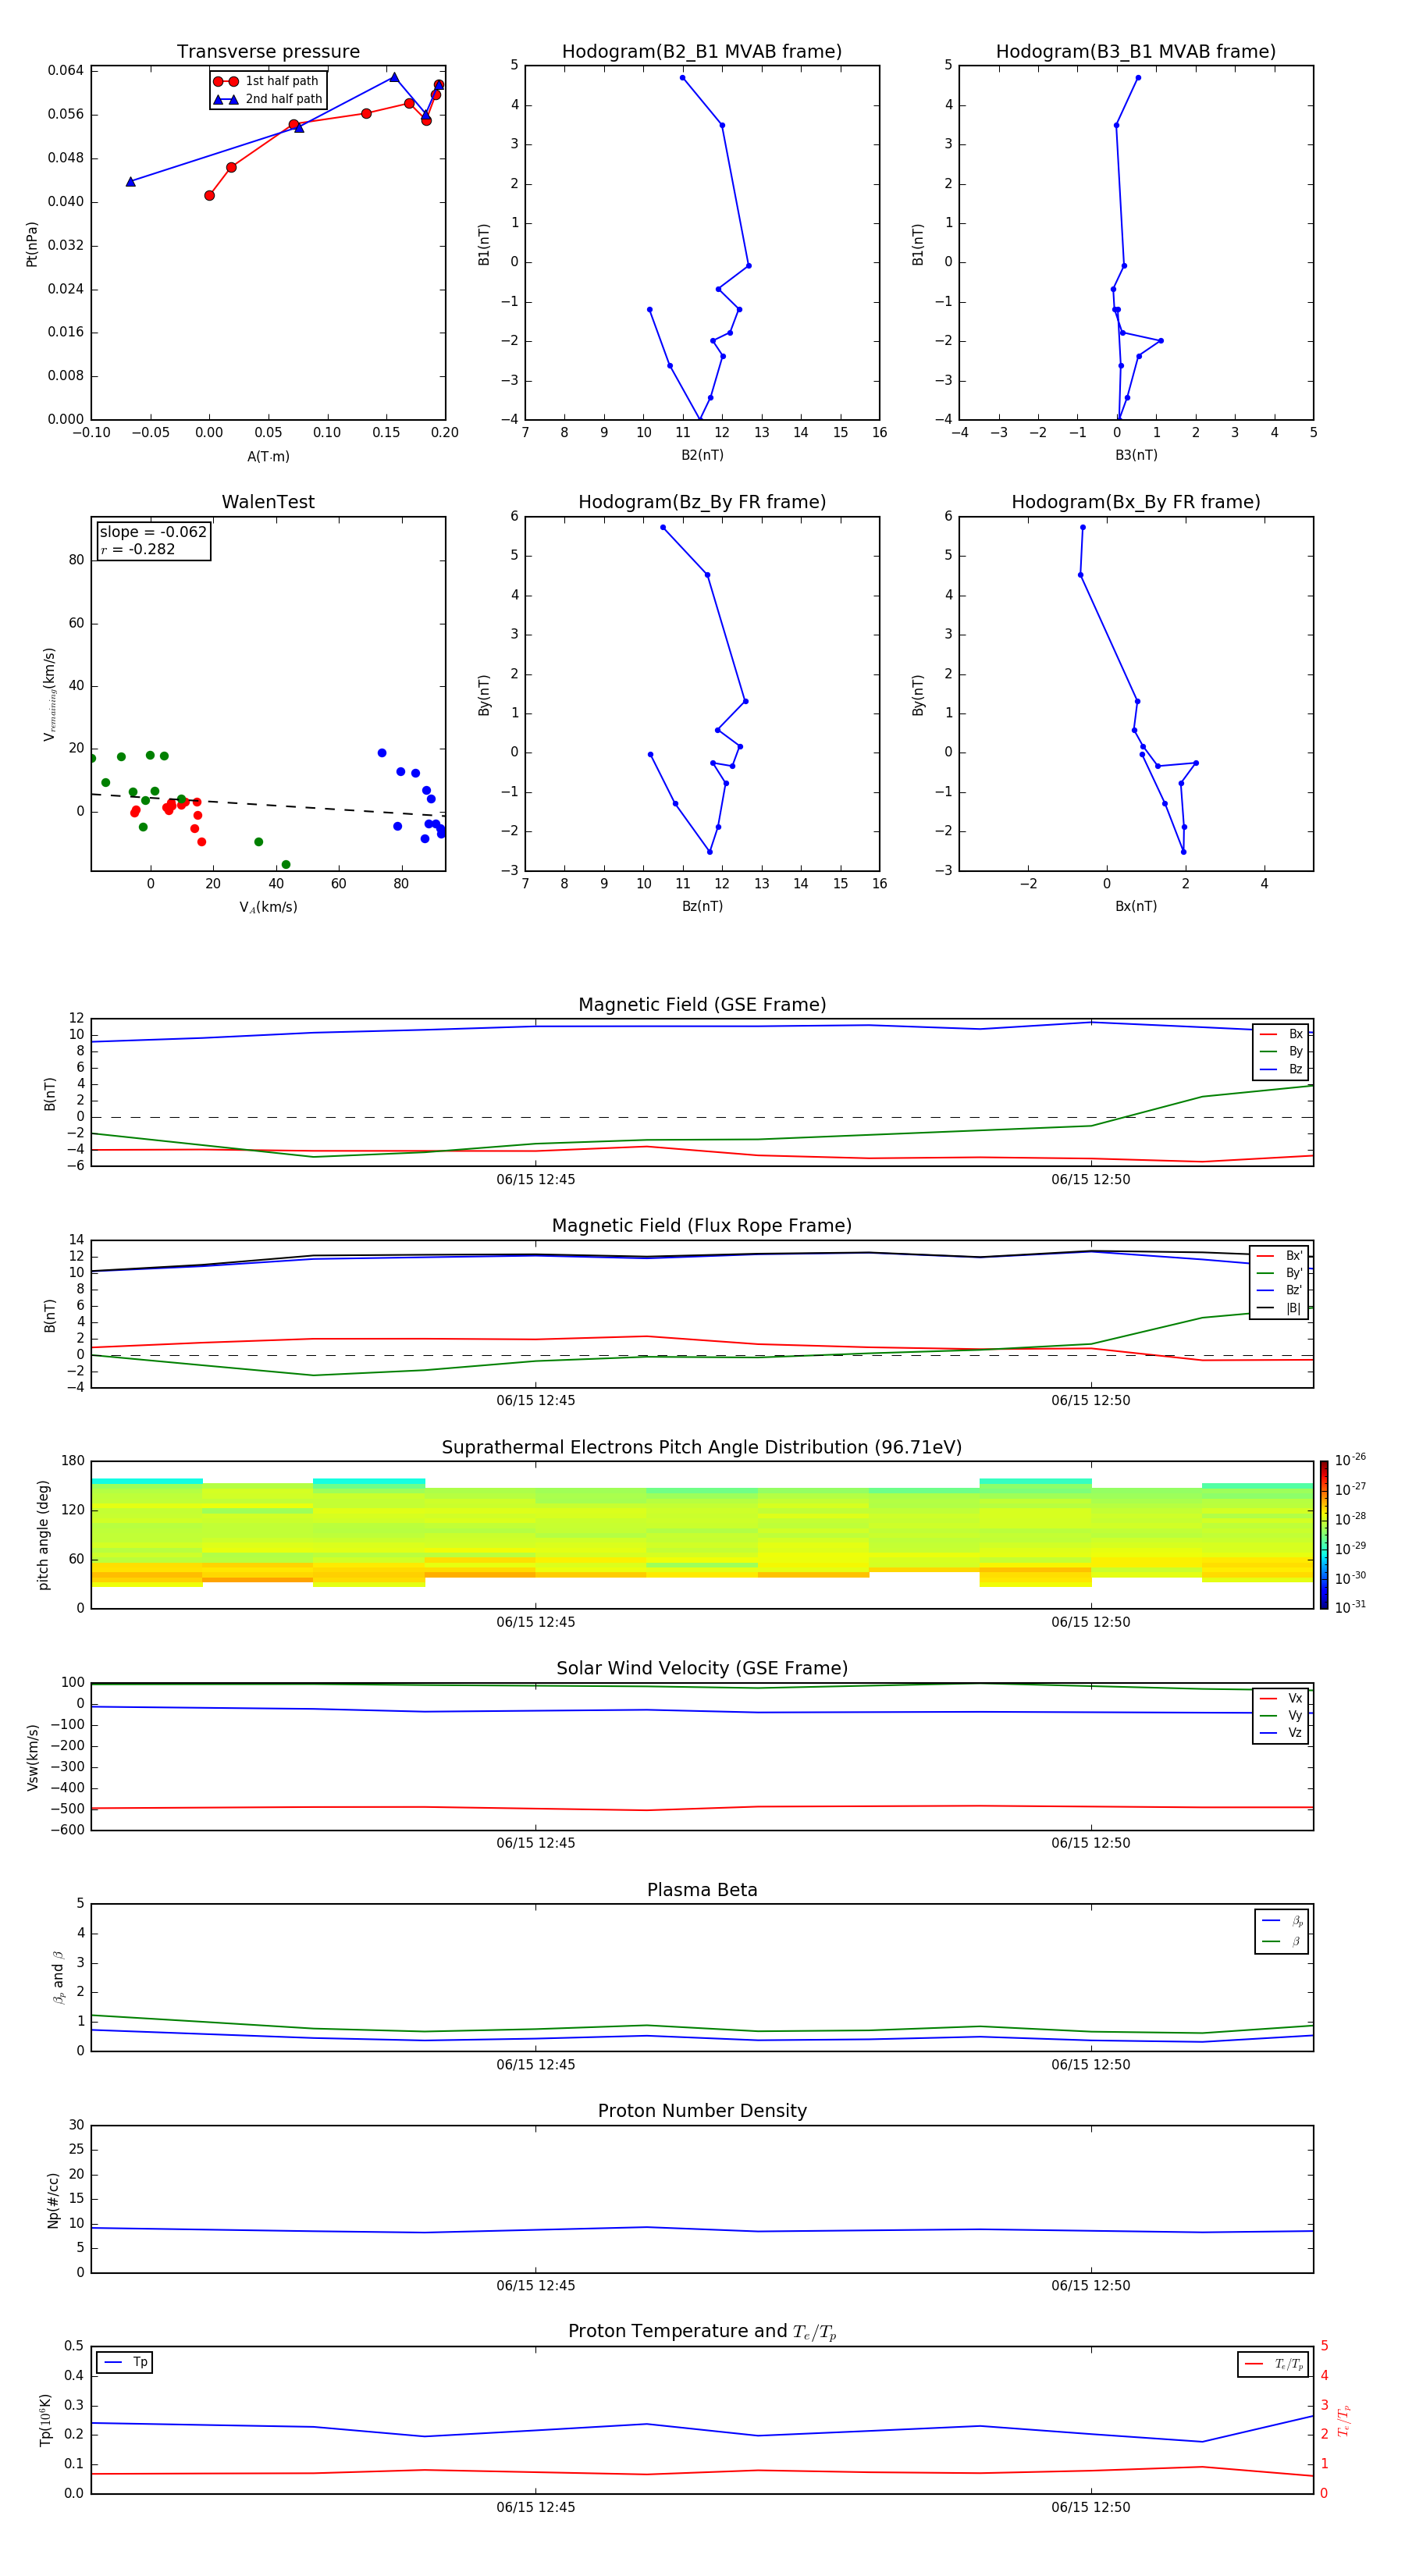Click the "Pt(nPa)" y-axis label
The width and height of the screenshot is (1405, 2576).
click(32, 243)
